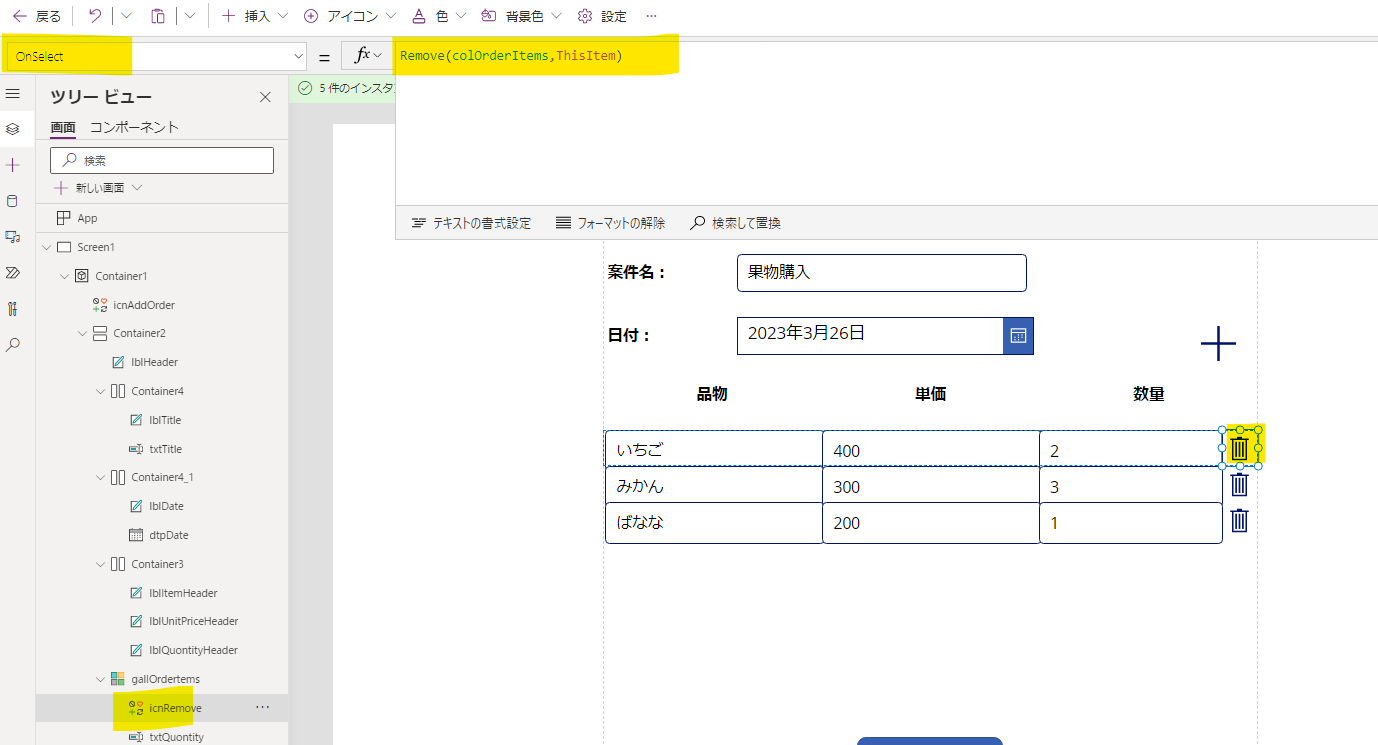The width and height of the screenshot is (1378, 745).
Task: Select icnRemove tree item
Action: point(175,708)
